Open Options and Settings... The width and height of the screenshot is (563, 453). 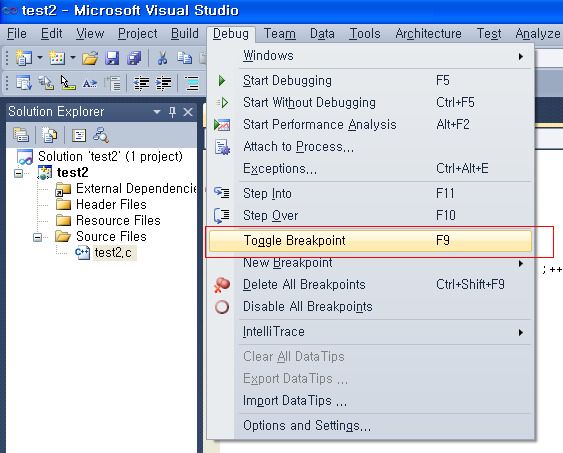click(370, 426)
